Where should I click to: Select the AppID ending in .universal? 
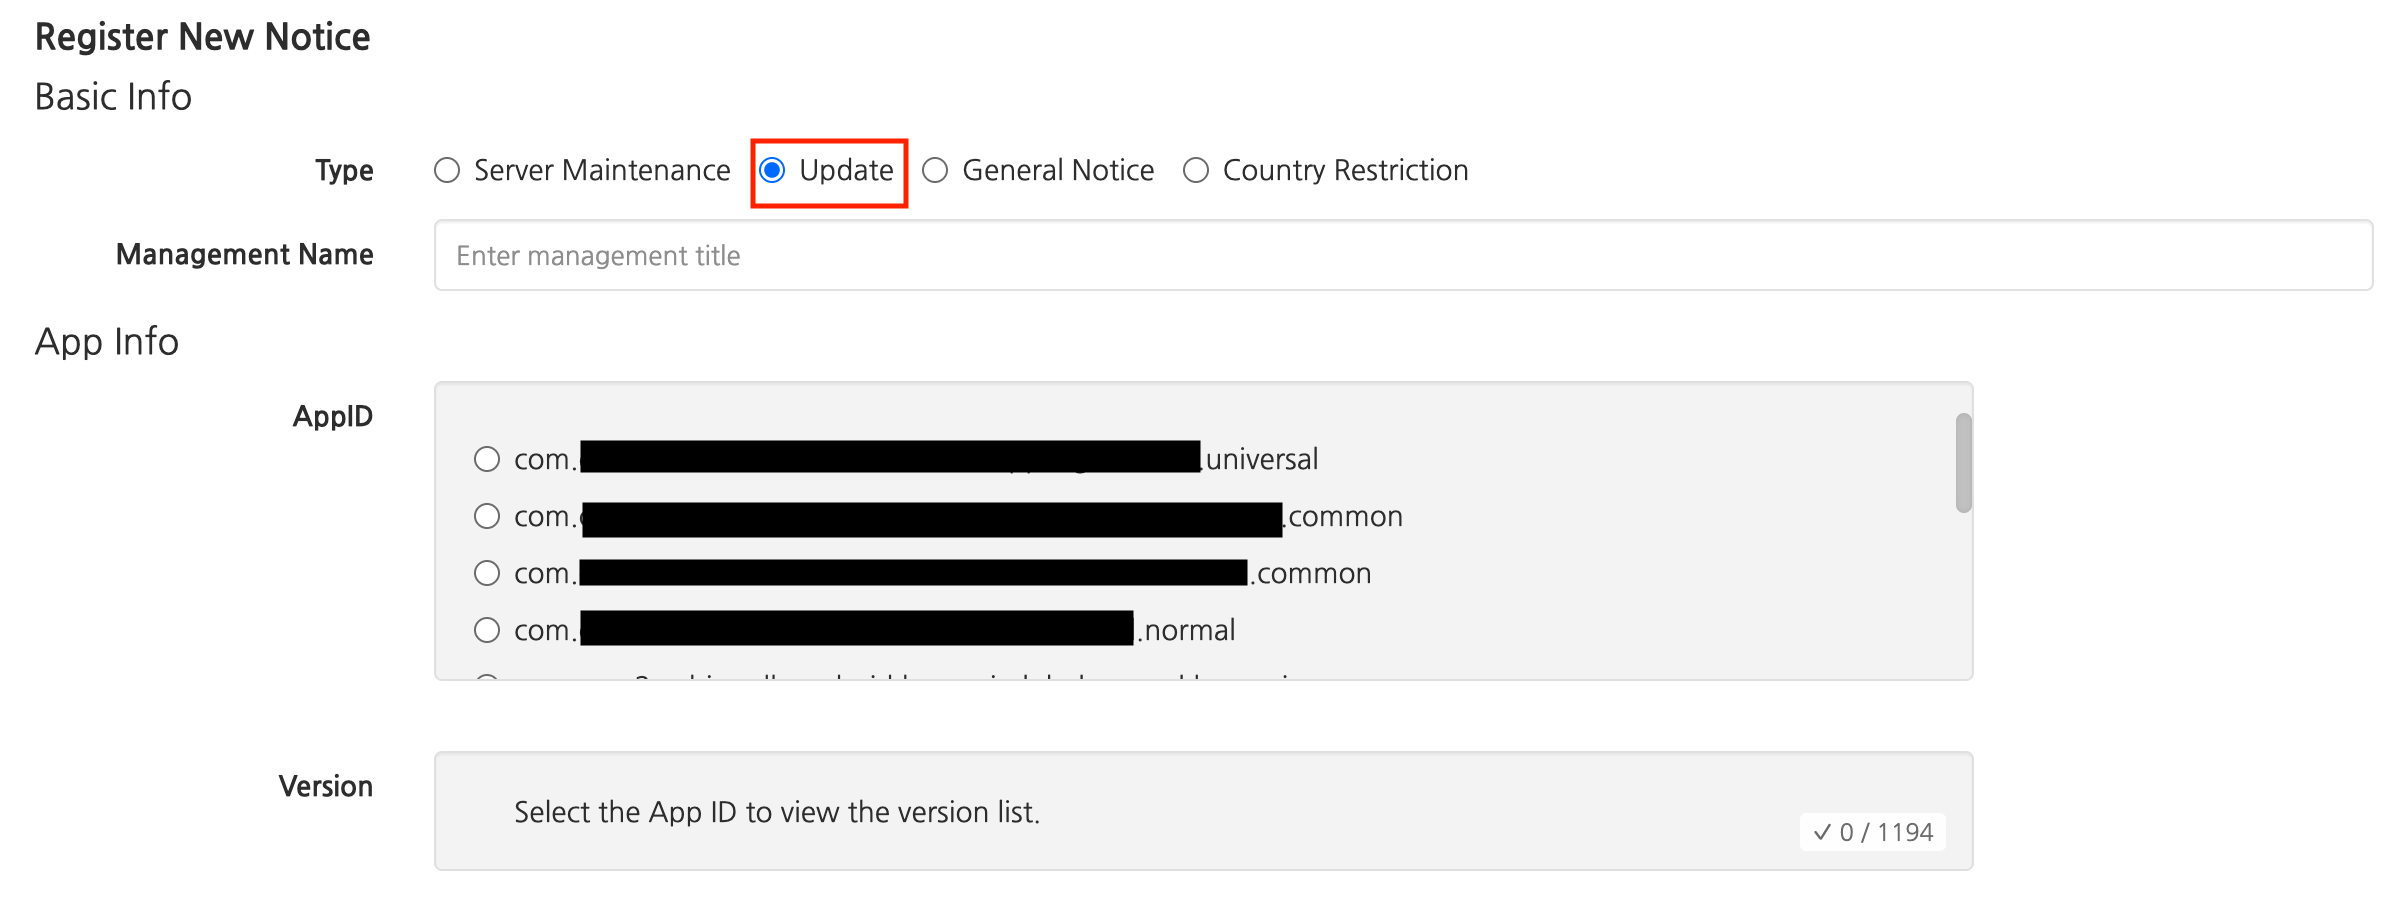pyautogui.click(x=487, y=459)
